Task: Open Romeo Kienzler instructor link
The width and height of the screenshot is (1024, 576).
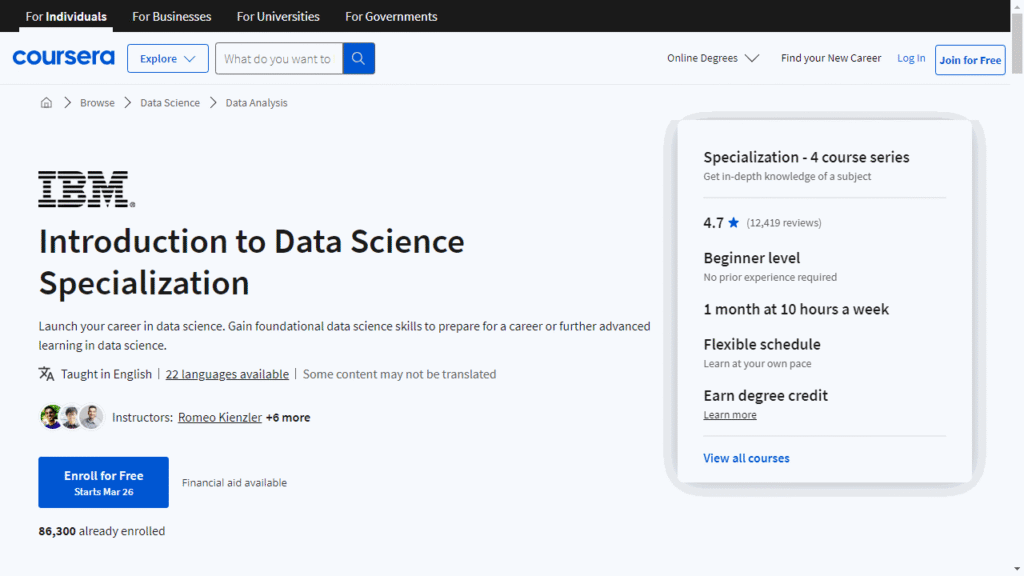Action: coord(219,417)
